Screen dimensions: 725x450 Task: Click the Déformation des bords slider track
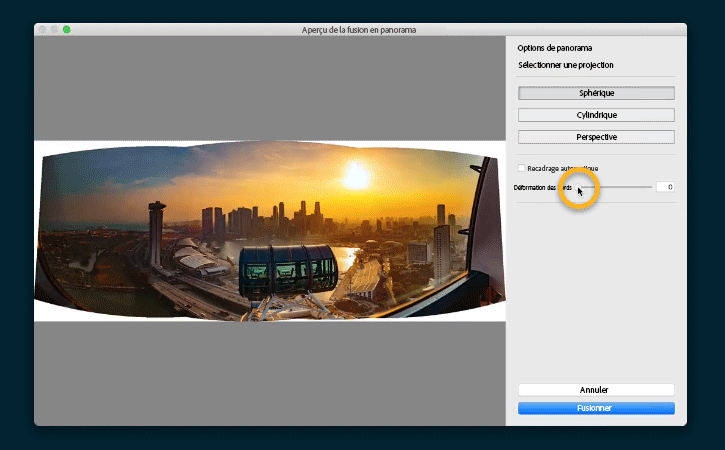[x=615, y=187]
